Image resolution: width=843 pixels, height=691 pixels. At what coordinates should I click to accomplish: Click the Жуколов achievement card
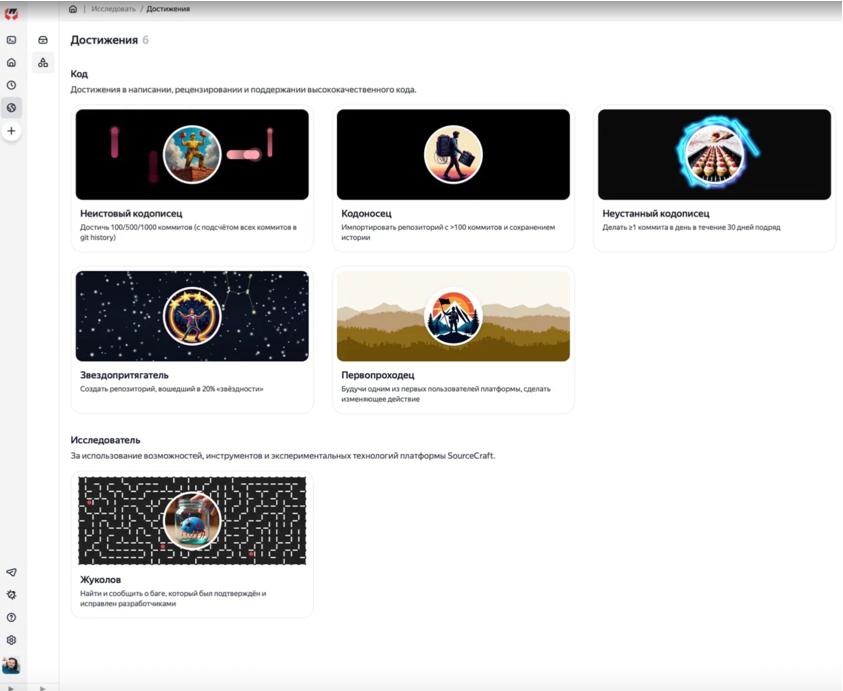[192, 544]
